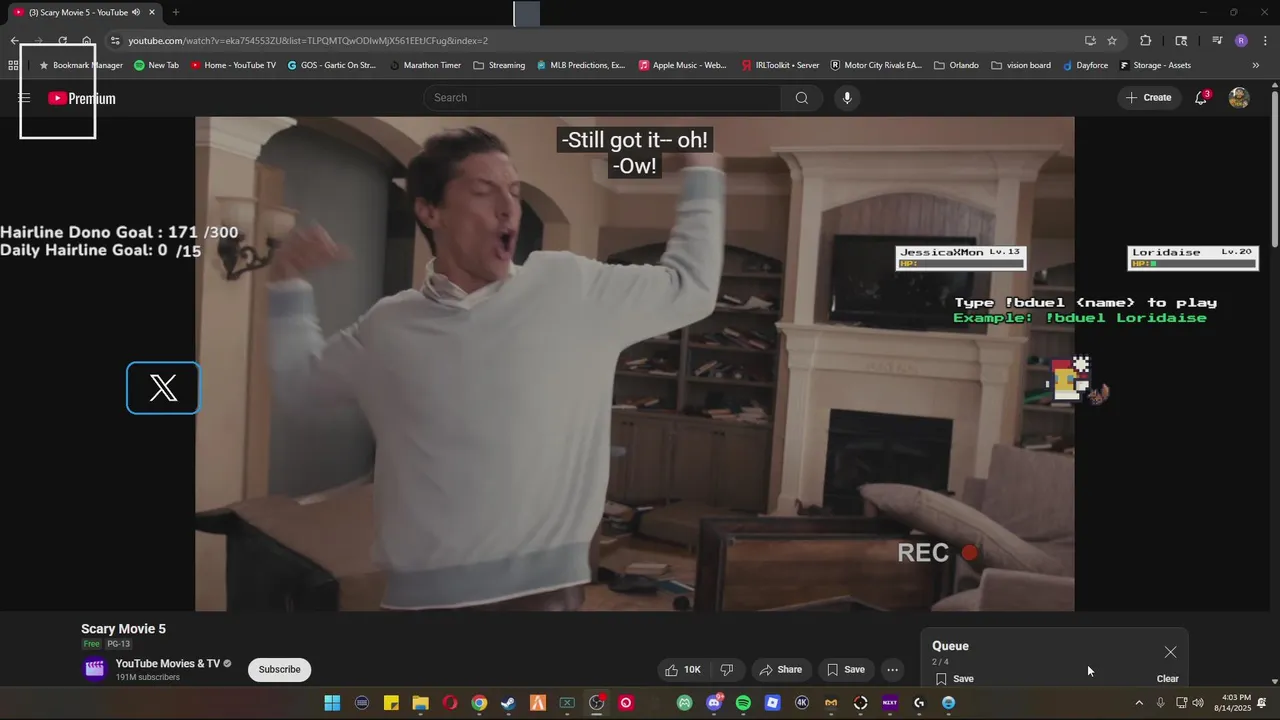
Task: Open more actions three-dot menu
Action: (x=892, y=670)
